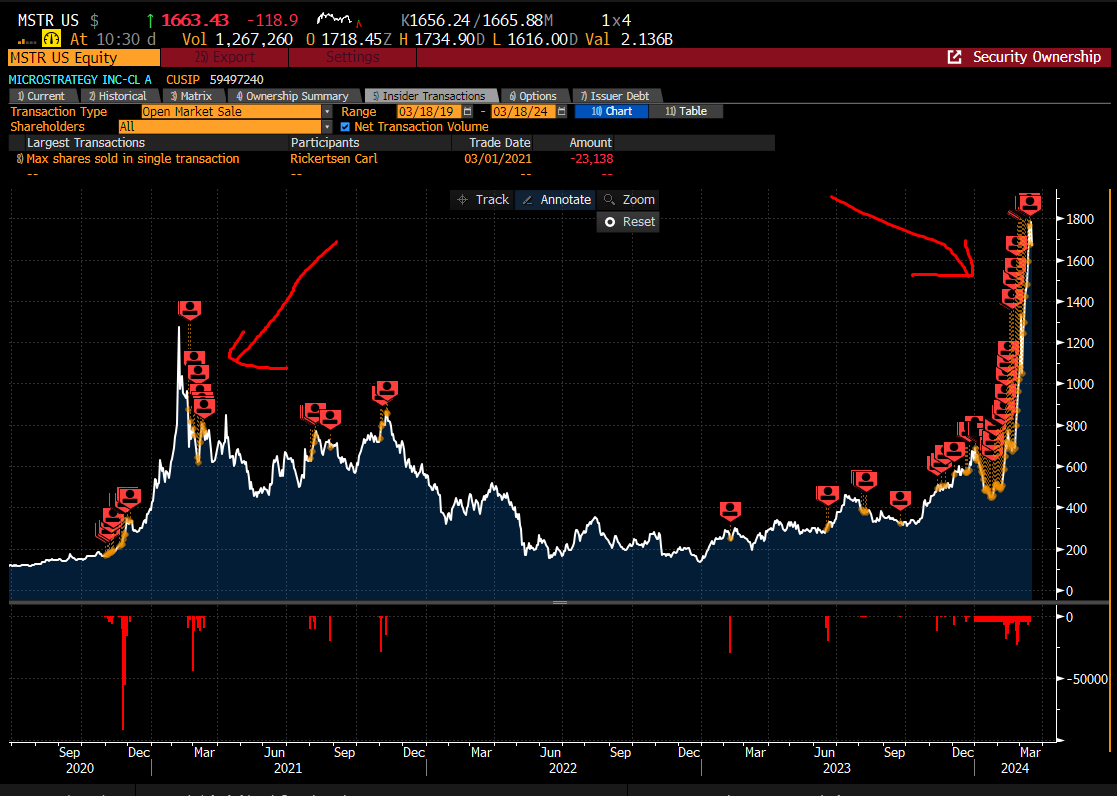Click the Security Ownership pop-out icon
This screenshot has height=796, width=1117.
955,57
